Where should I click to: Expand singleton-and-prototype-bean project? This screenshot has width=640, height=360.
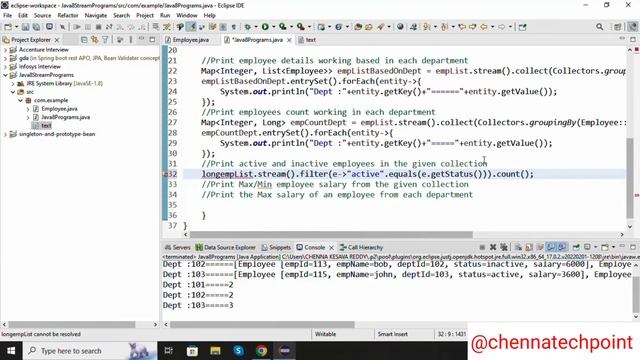tap(5, 134)
